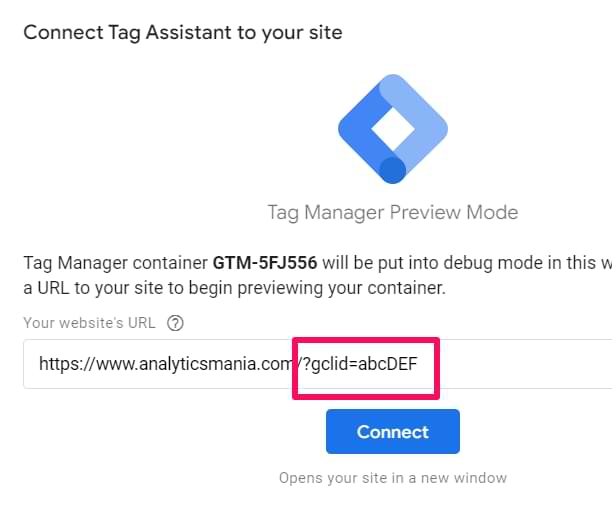Click the analyticsmania.com domain in the URL
This screenshot has height=513, width=612.
tap(194, 364)
